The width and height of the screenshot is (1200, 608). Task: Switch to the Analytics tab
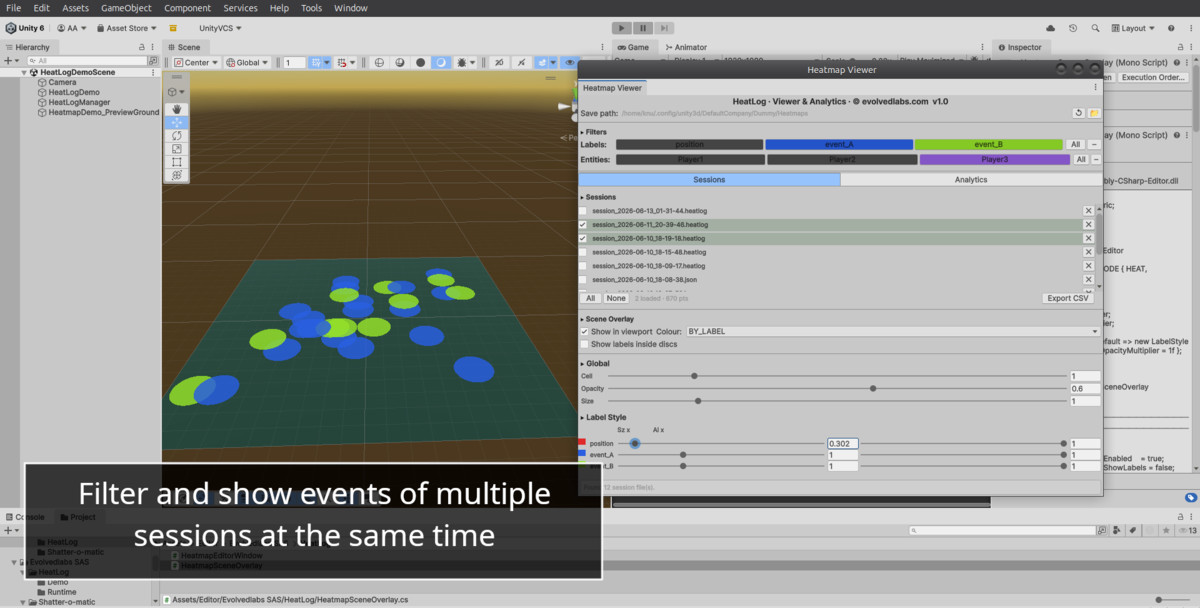[x=970, y=180]
